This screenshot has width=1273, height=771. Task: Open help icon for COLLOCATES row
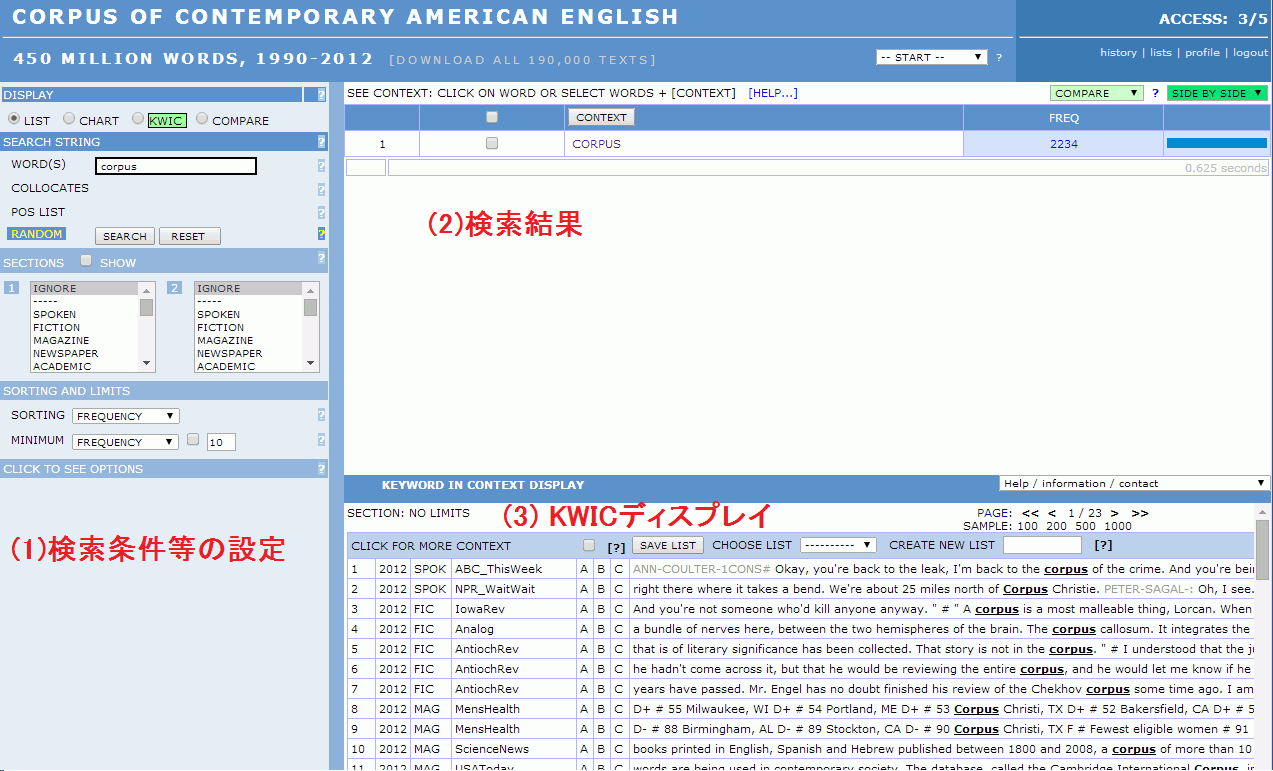321,189
